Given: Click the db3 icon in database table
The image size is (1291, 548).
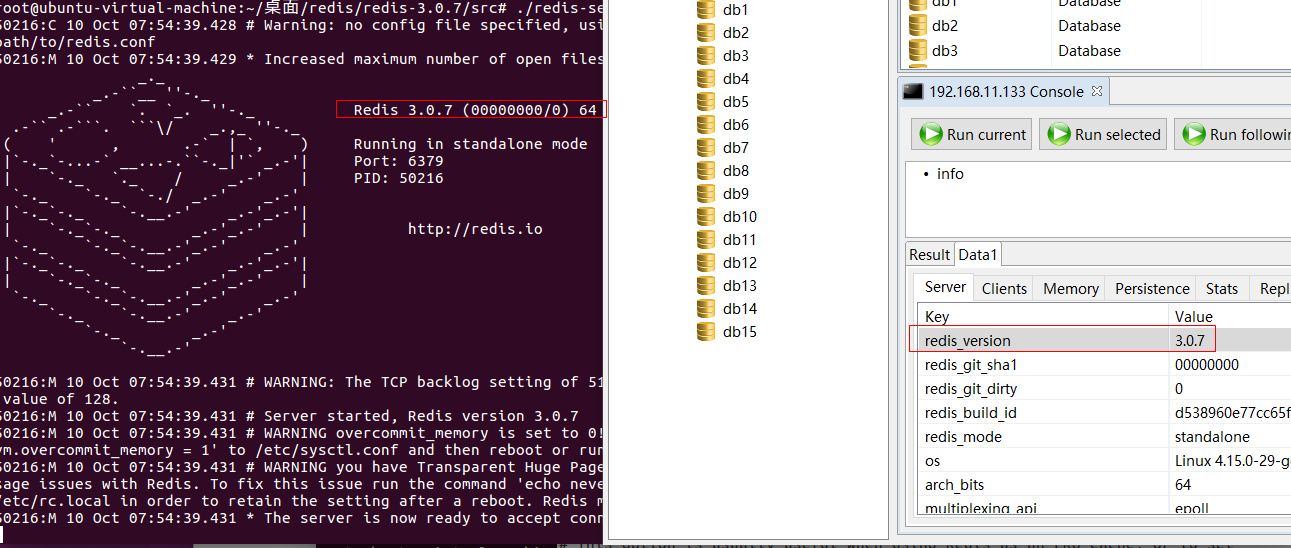Looking at the screenshot, I should (917, 50).
